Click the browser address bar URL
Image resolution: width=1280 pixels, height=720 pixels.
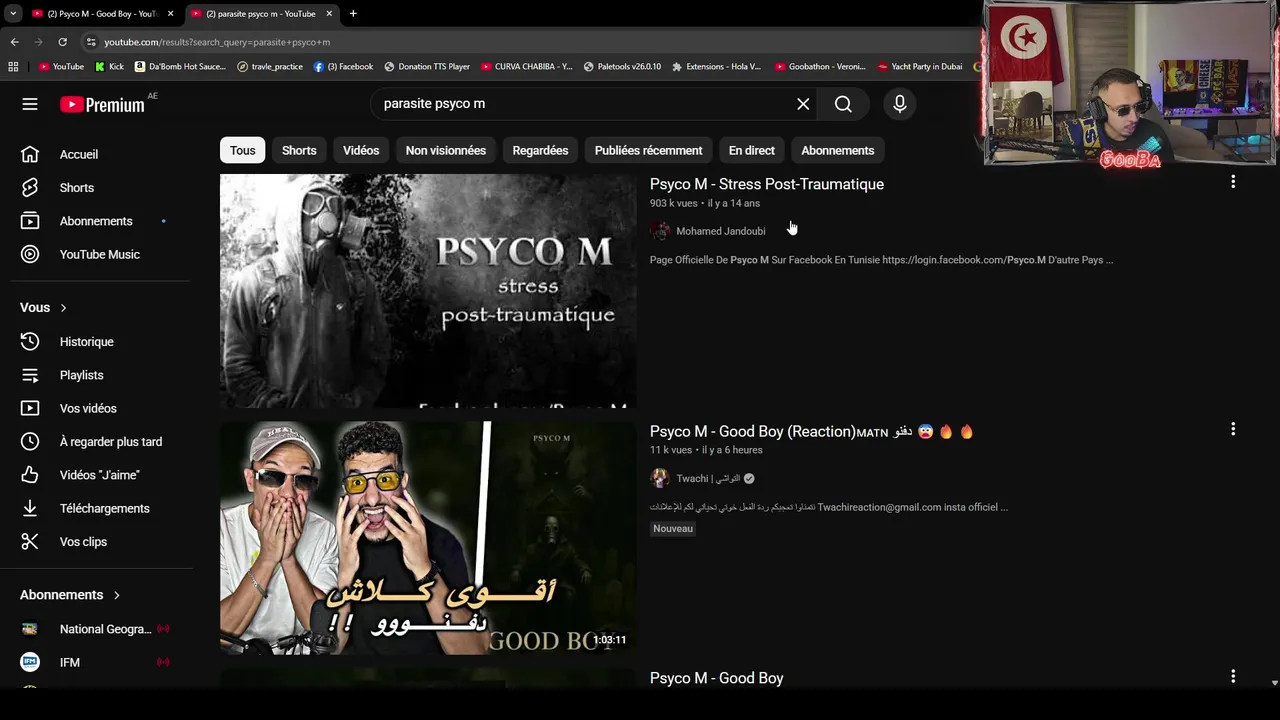[x=217, y=42]
